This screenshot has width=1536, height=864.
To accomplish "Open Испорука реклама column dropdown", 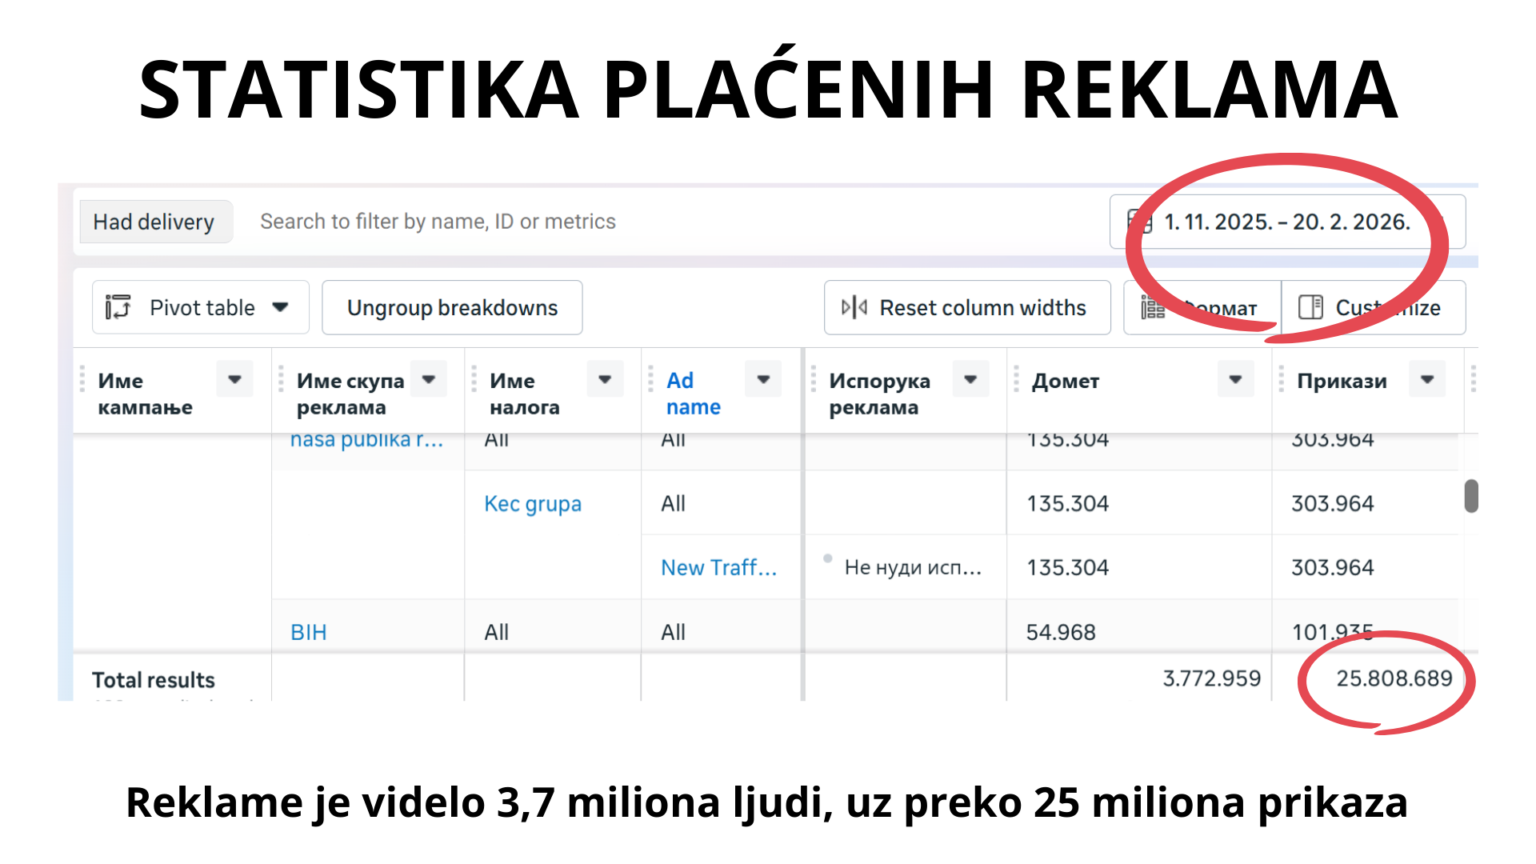I will pos(970,380).
